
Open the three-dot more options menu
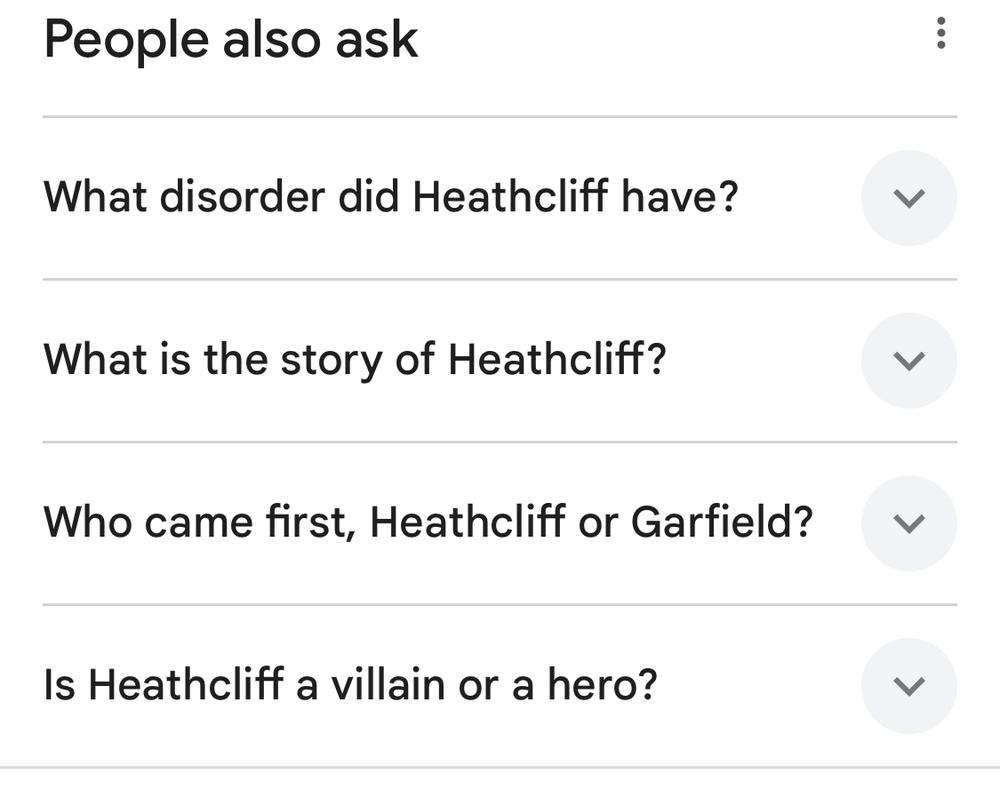click(x=940, y=35)
